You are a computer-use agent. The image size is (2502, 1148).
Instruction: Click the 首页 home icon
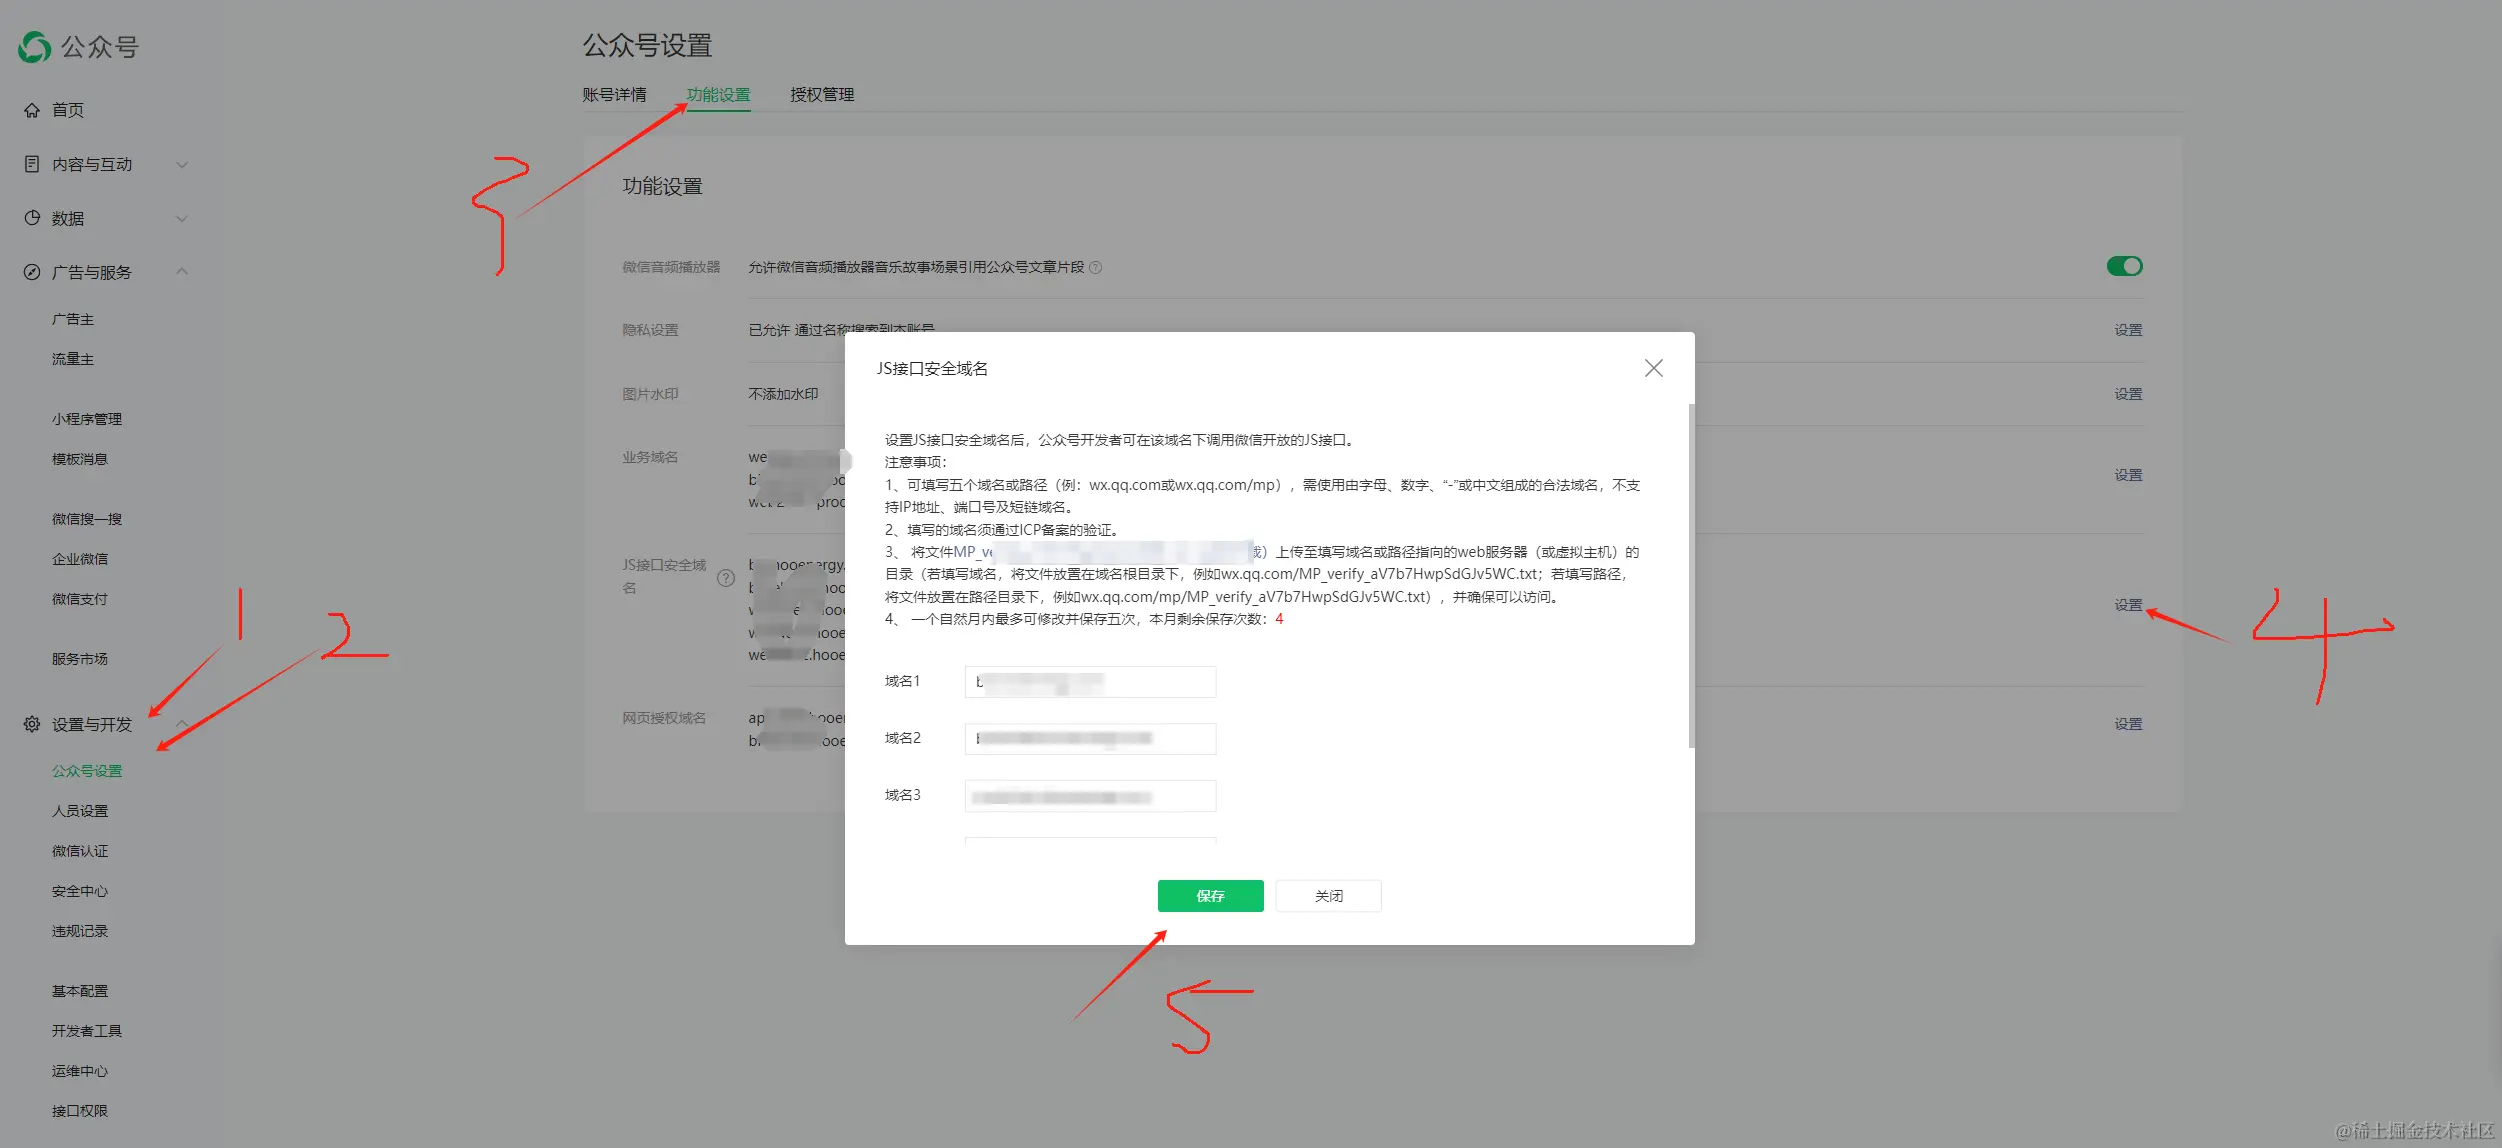click(32, 110)
